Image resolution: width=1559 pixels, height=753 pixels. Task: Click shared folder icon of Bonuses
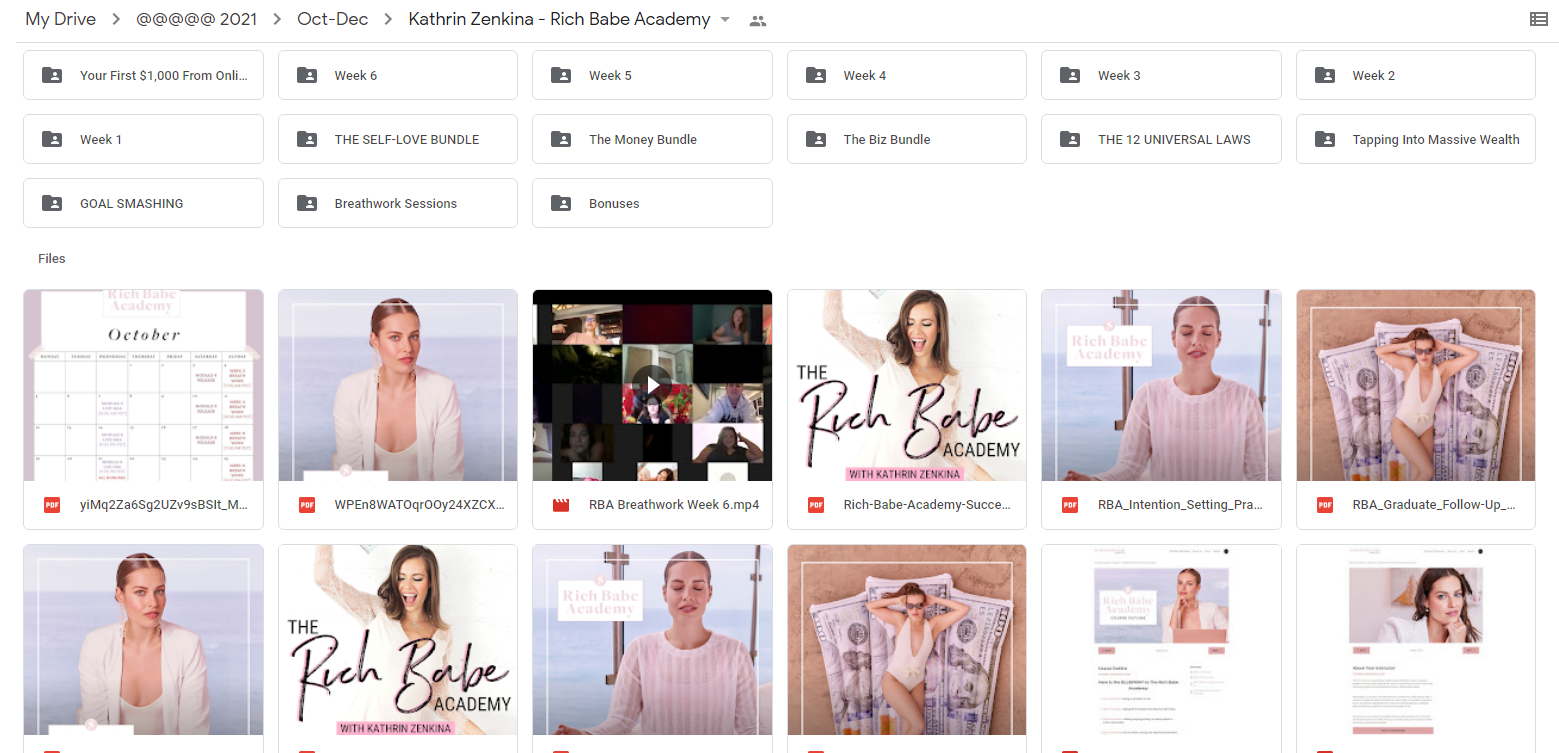click(561, 203)
